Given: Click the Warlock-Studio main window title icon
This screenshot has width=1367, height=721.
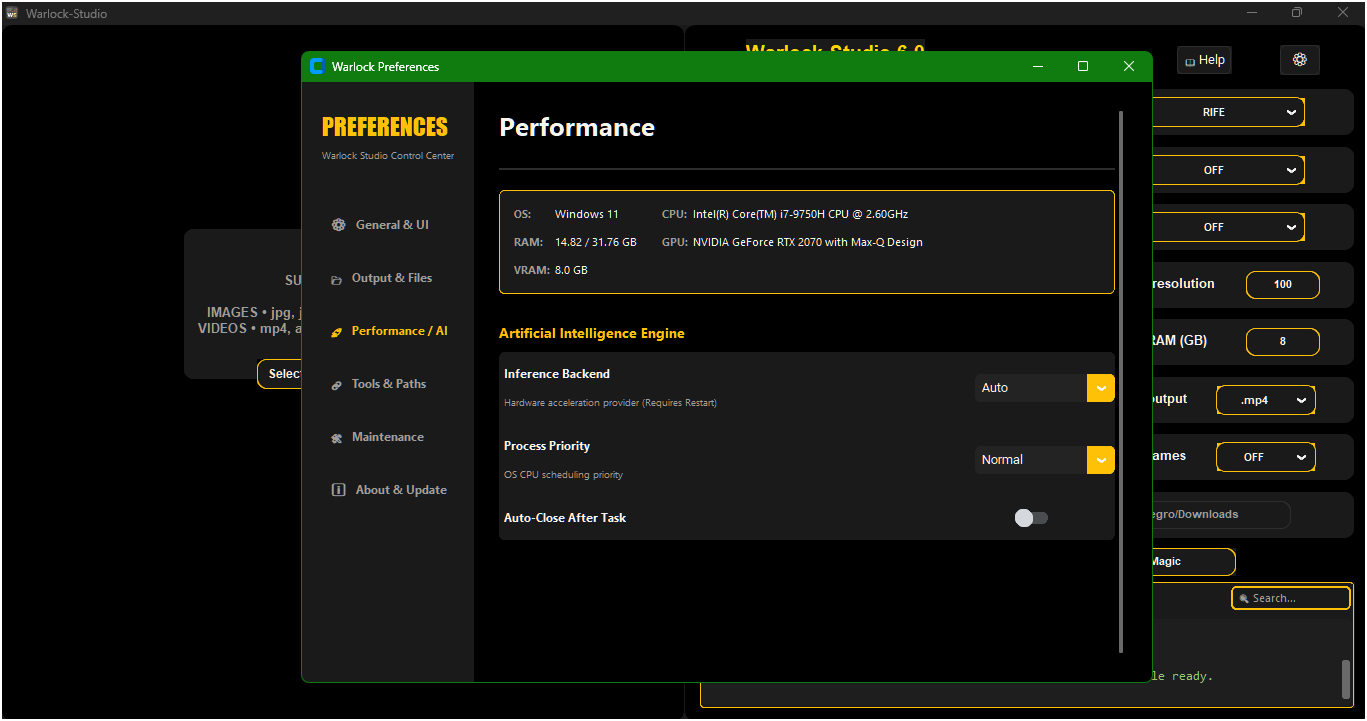Looking at the screenshot, I should (x=12, y=14).
